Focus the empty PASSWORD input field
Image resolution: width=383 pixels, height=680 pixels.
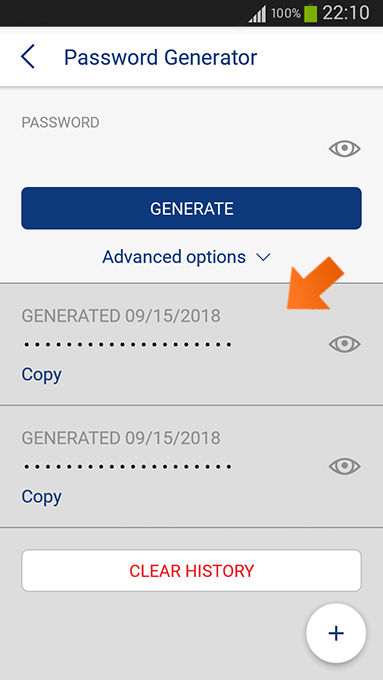[171, 149]
